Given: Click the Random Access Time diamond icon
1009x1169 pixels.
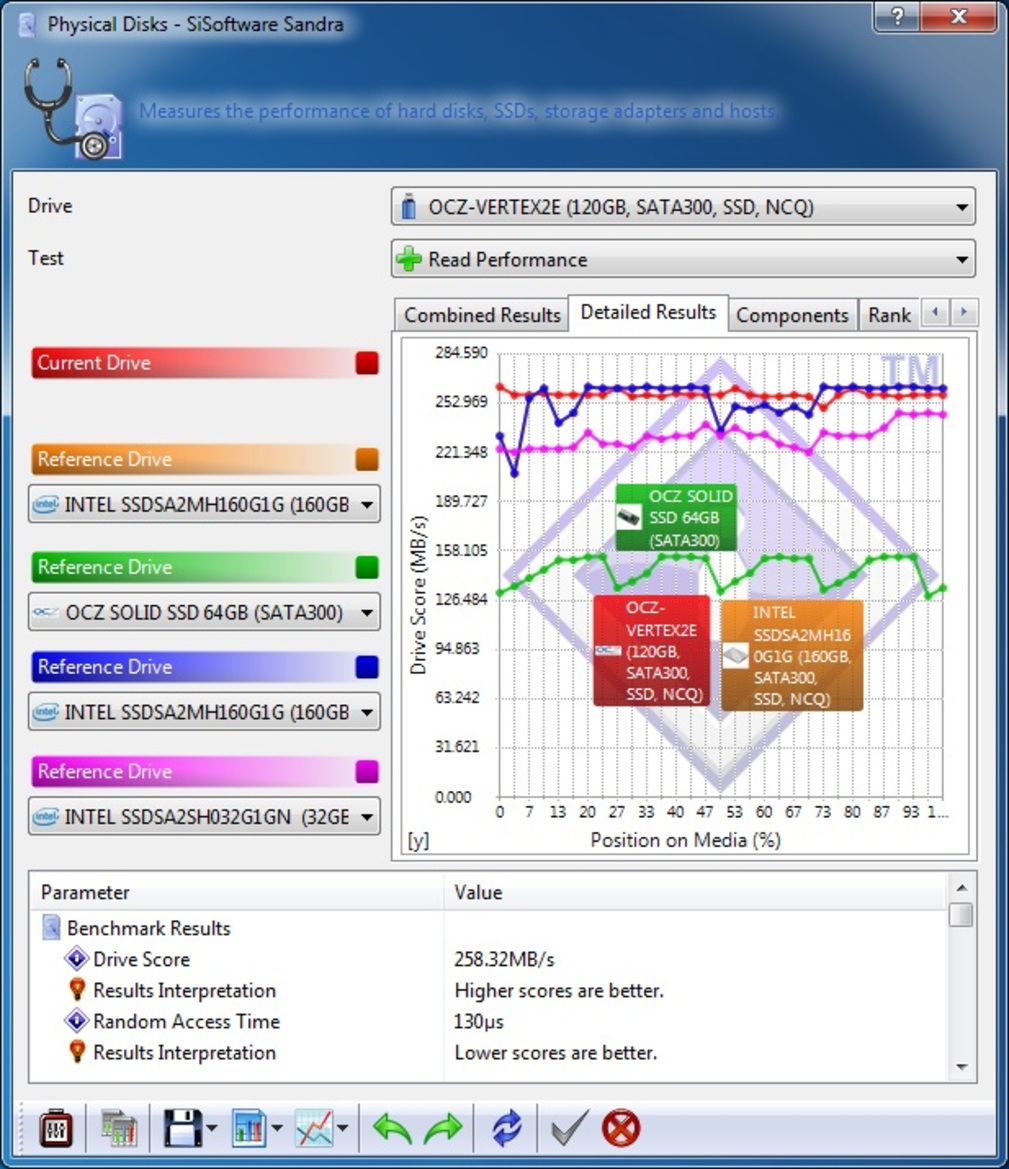Looking at the screenshot, I should tap(76, 1021).
